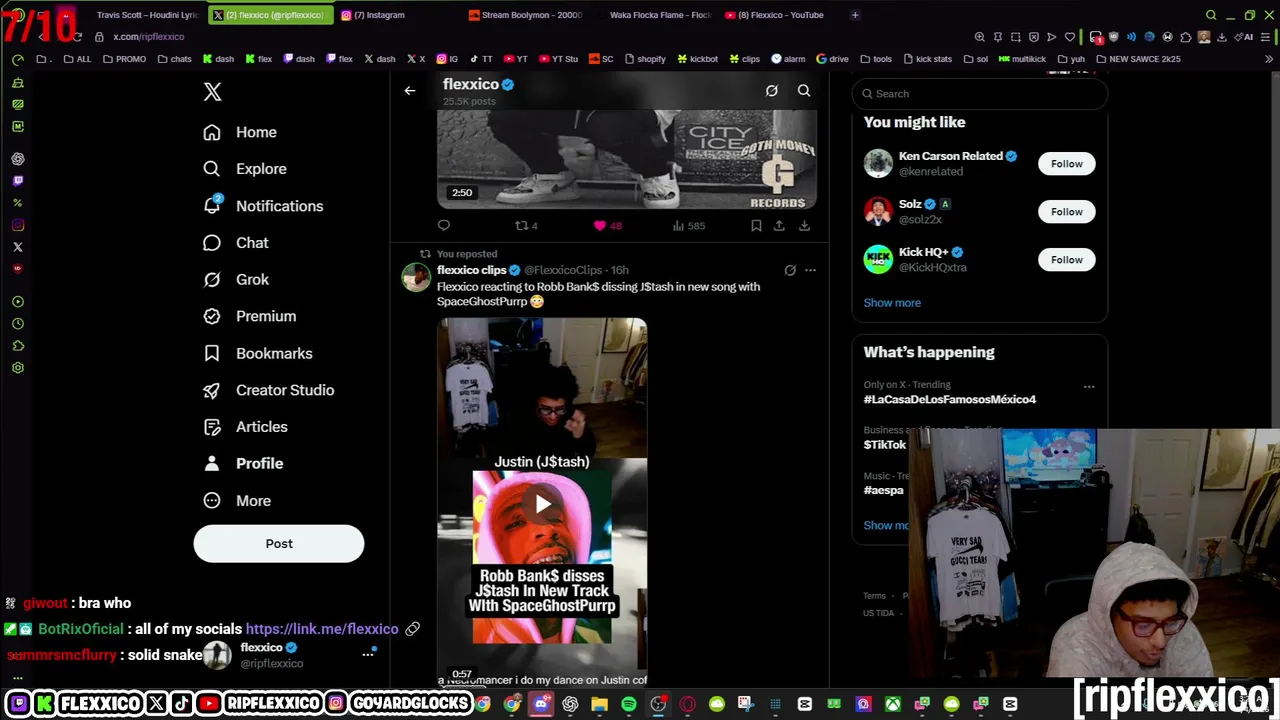Open Explore in the X sidebar
Image resolution: width=1280 pixels, height=720 pixels.
pos(245,169)
